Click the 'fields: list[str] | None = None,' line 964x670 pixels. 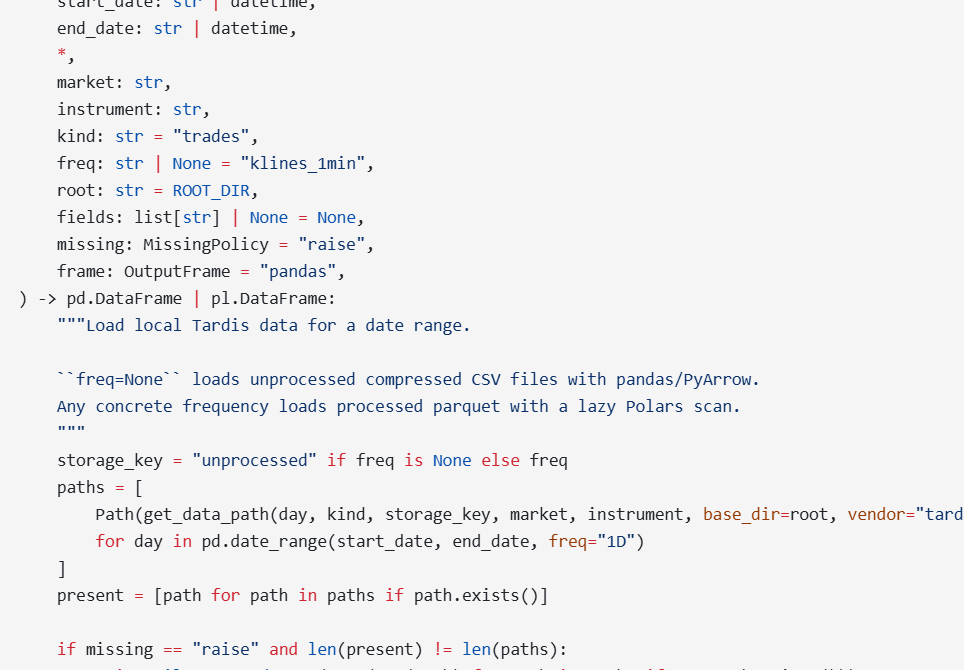click(x=211, y=218)
